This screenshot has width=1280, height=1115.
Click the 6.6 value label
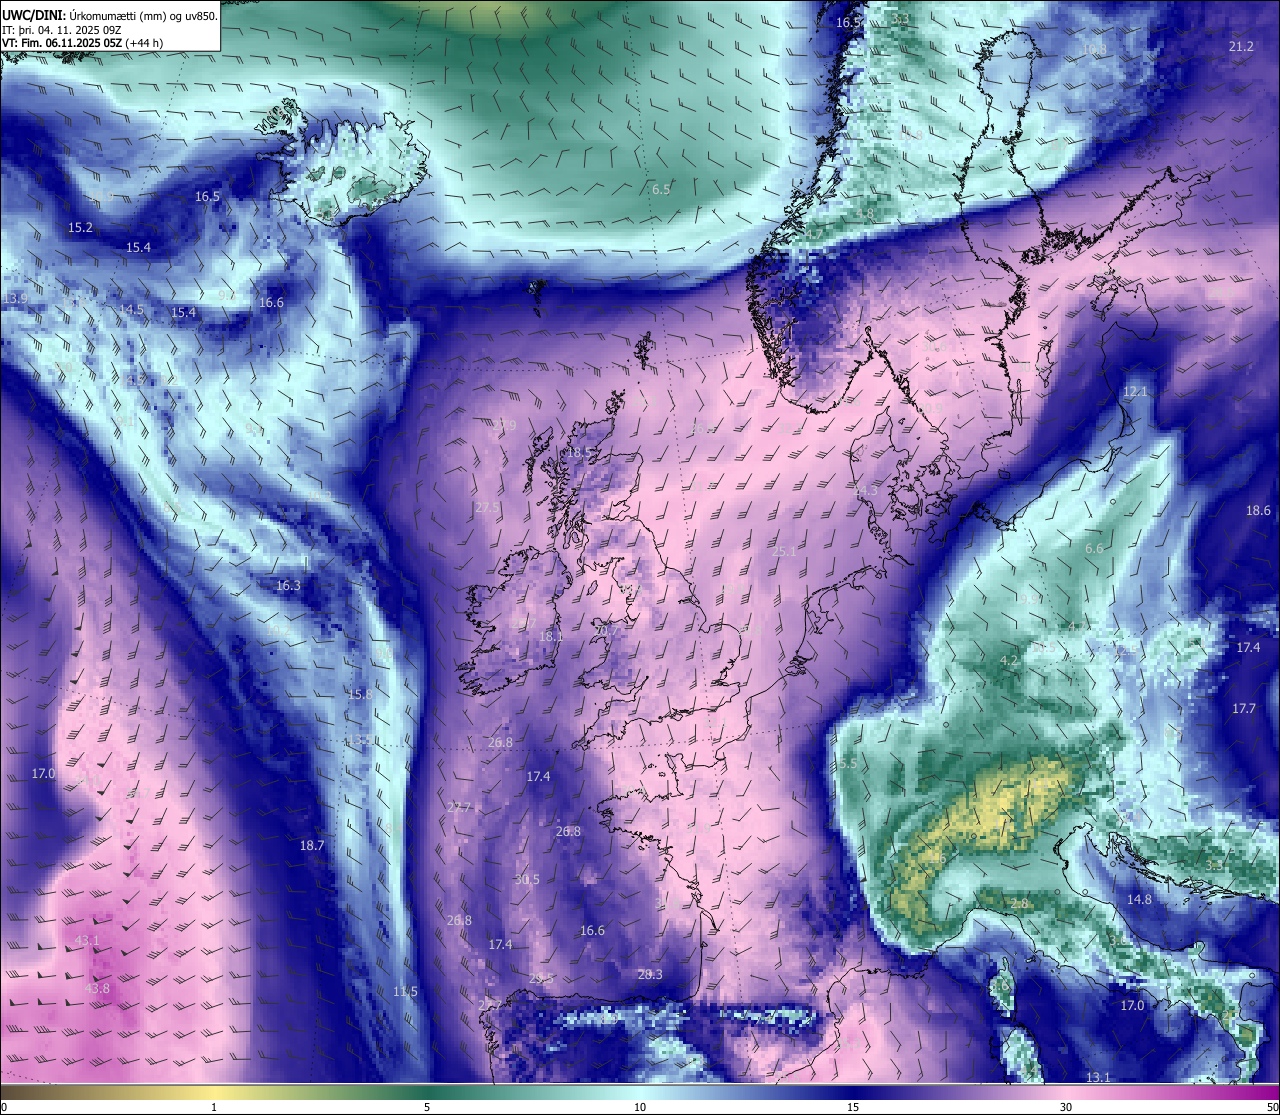(1094, 549)
